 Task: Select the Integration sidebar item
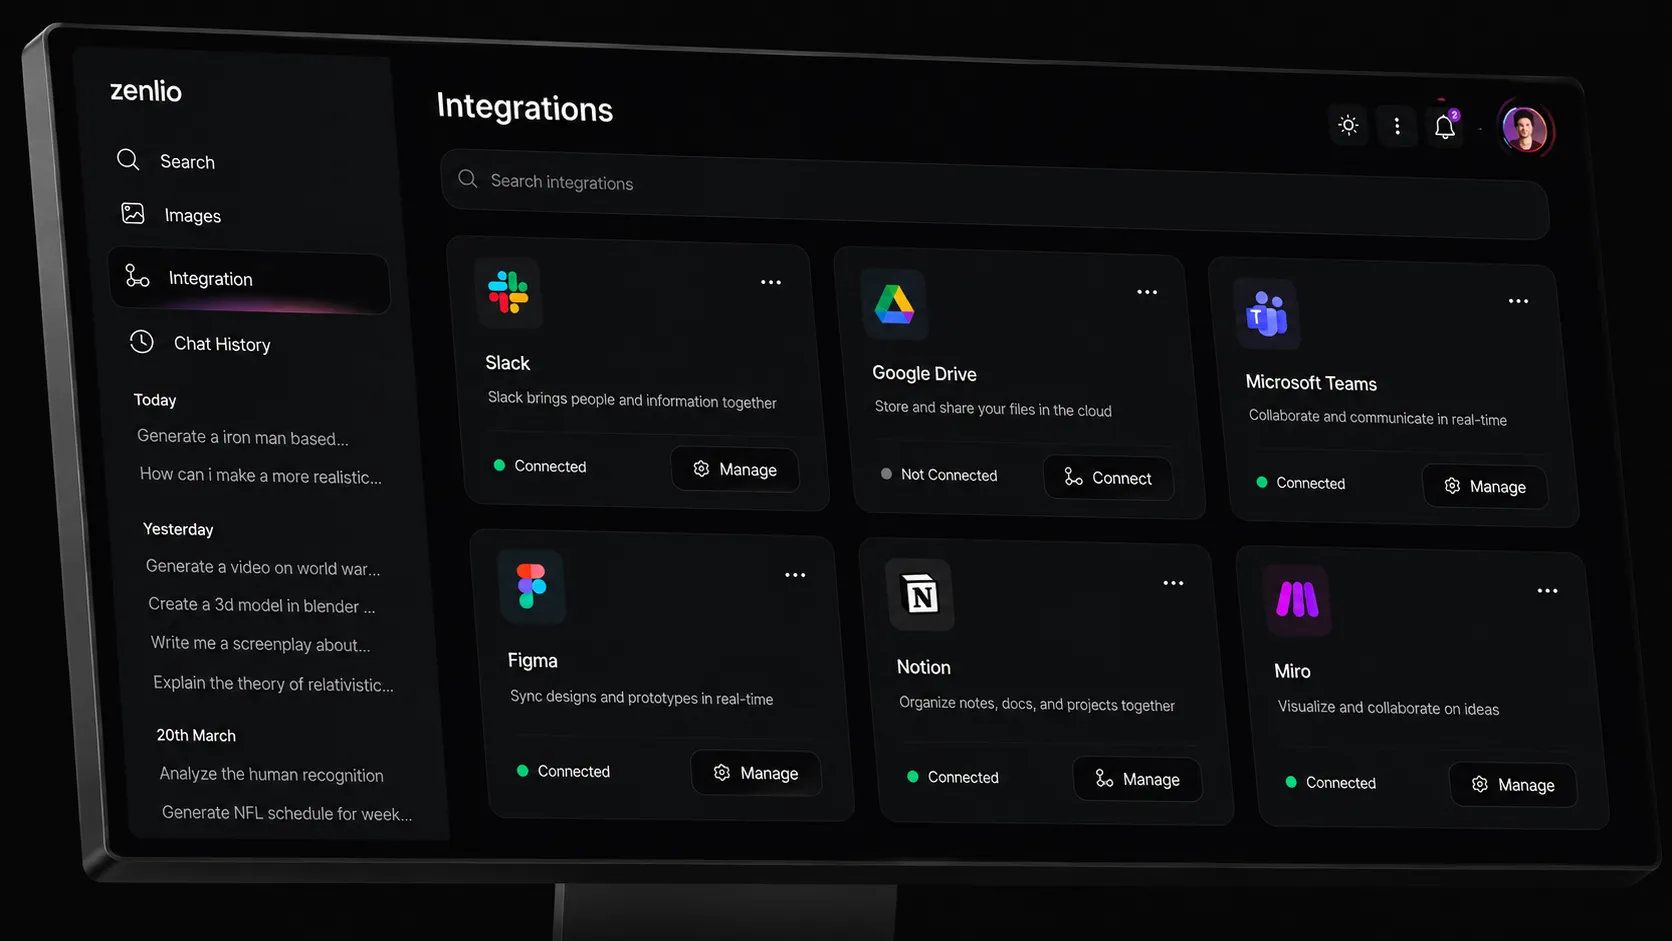coord(250,280)
